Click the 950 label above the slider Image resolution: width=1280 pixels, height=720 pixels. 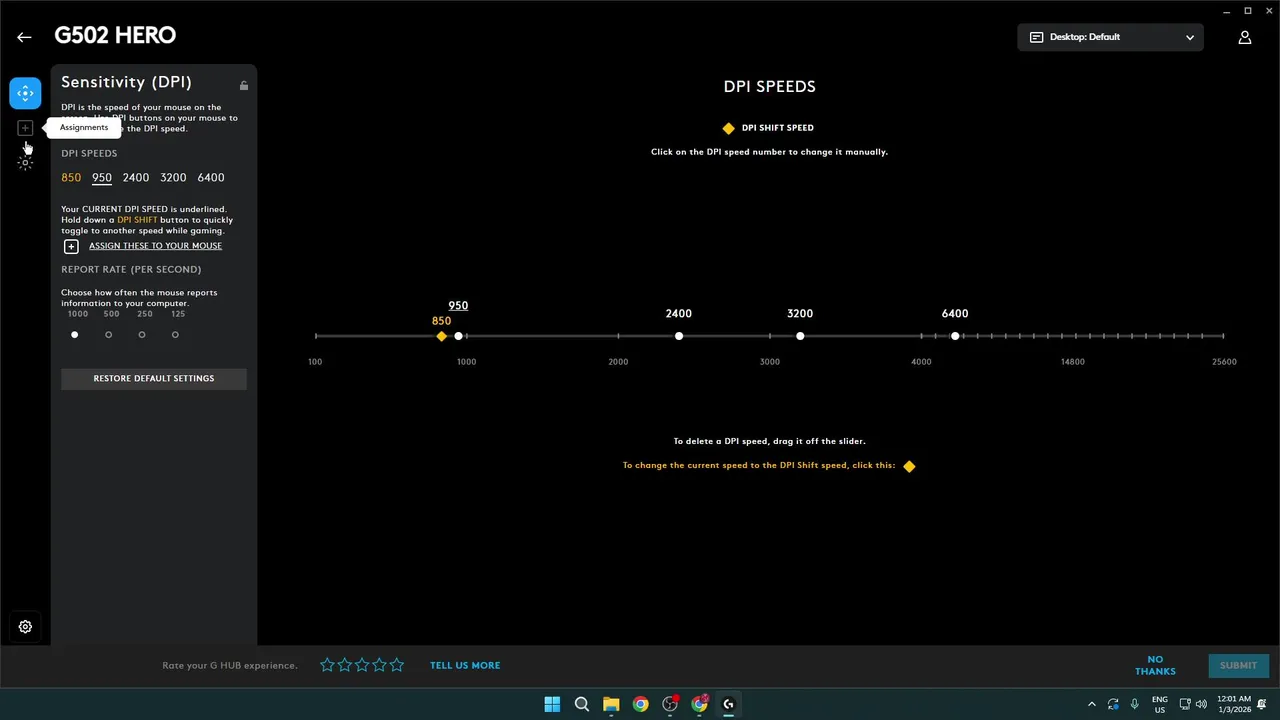point(458,306)
